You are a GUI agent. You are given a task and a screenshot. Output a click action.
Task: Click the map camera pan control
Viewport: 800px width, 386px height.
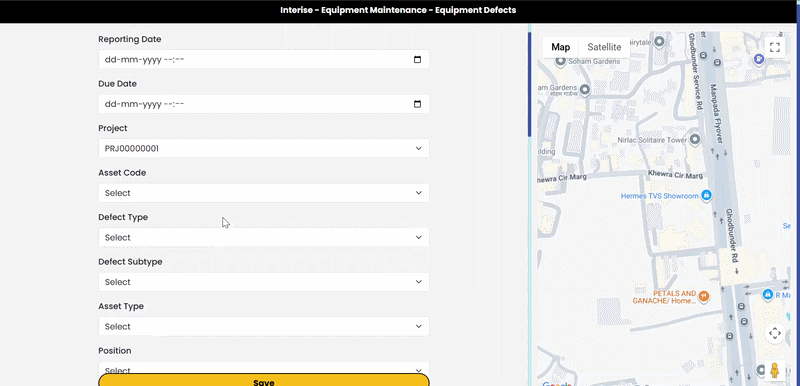pyautogui.click(x=774, y=333)
